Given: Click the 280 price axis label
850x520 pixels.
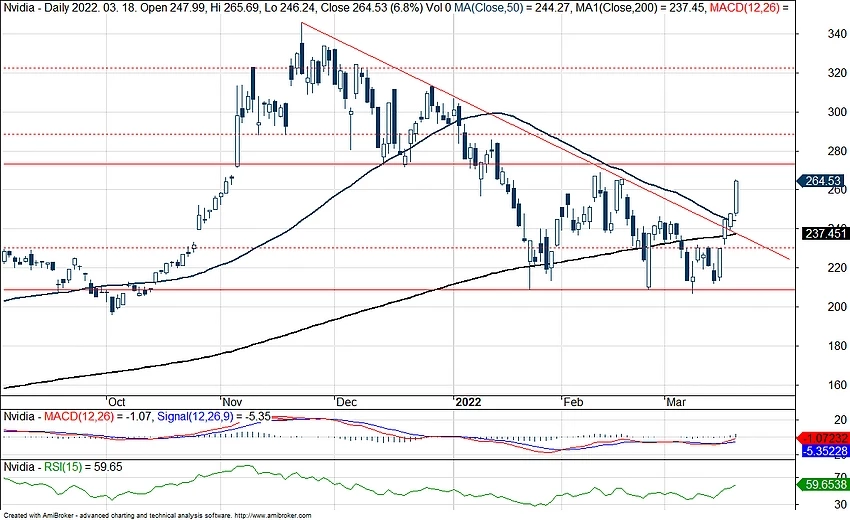Looking at the screenshot, I should 837,151.
